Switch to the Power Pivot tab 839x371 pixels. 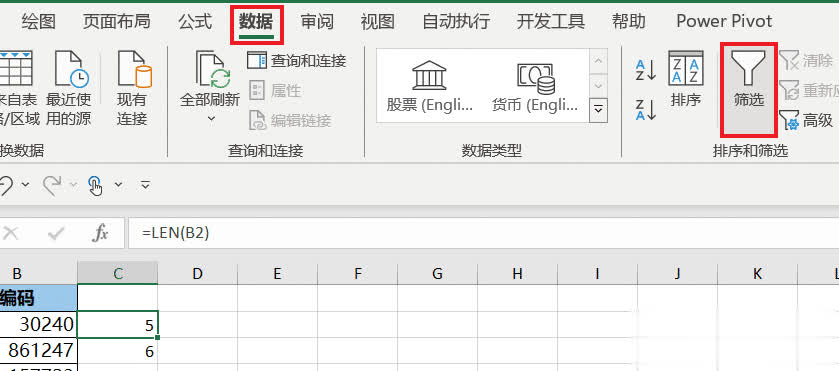pos(724,21)
